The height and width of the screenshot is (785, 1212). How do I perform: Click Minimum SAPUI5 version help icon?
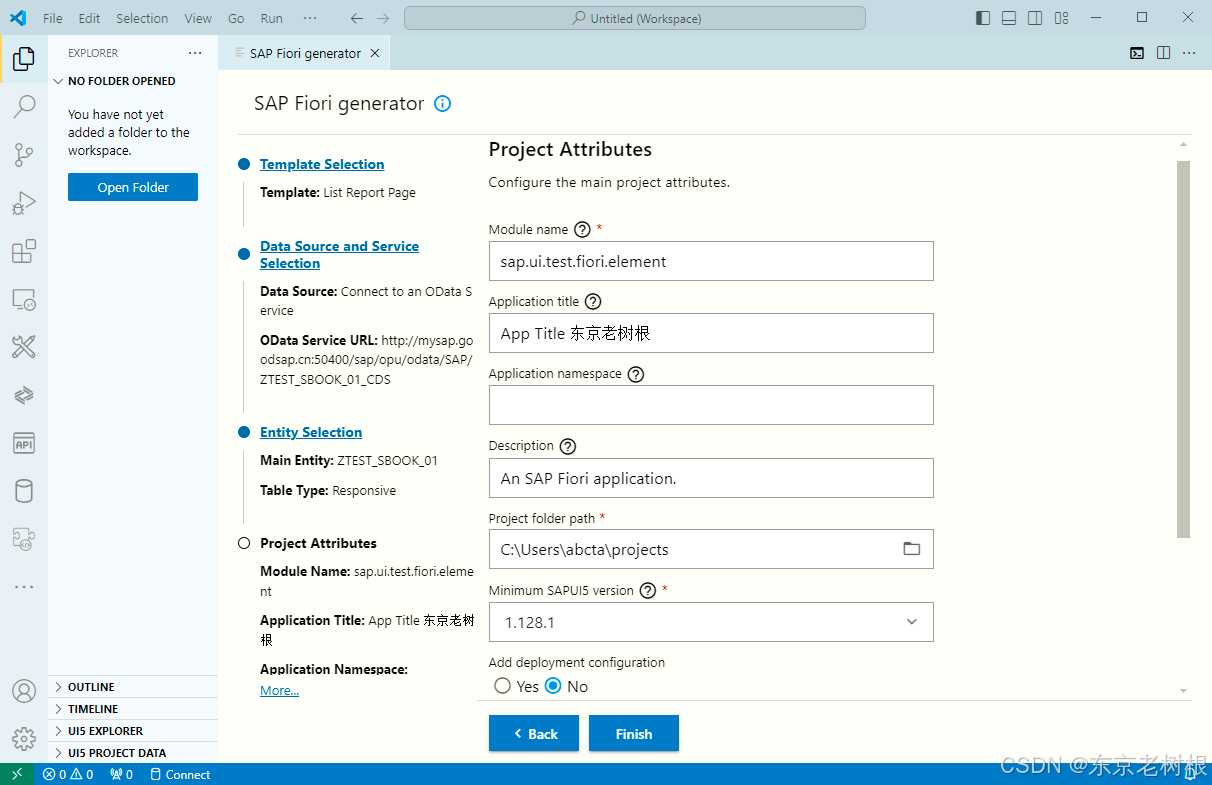tap(648, 590)
